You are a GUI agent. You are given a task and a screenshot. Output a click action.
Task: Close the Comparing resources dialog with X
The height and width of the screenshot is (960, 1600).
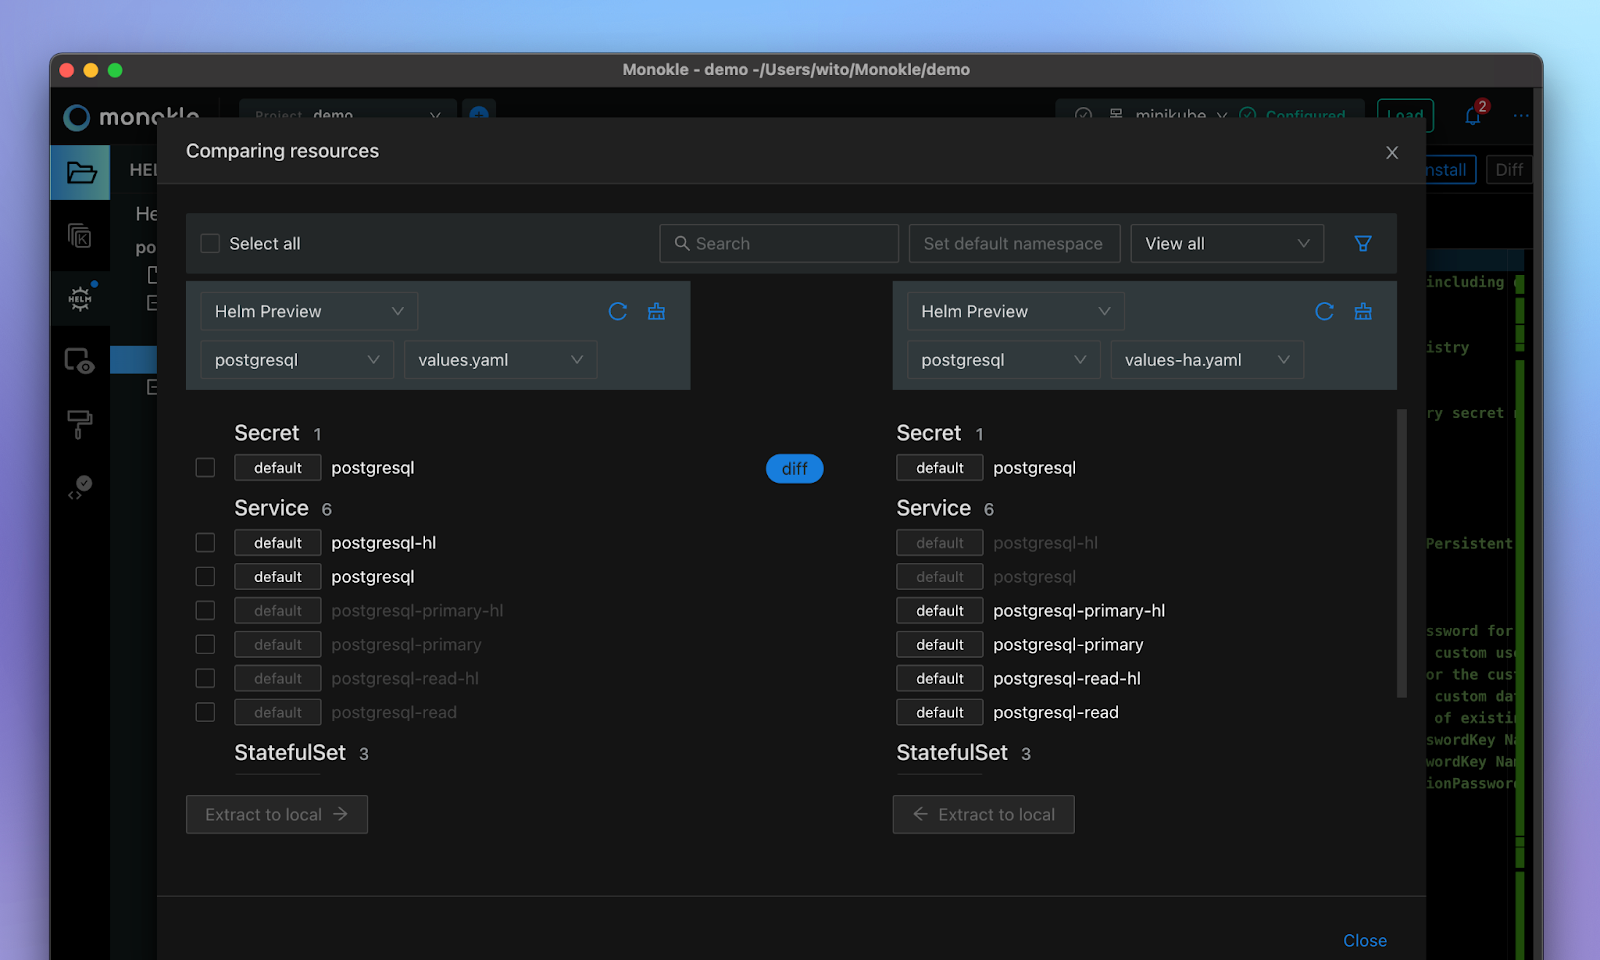pyautogui.click(x=1392, y=152)
